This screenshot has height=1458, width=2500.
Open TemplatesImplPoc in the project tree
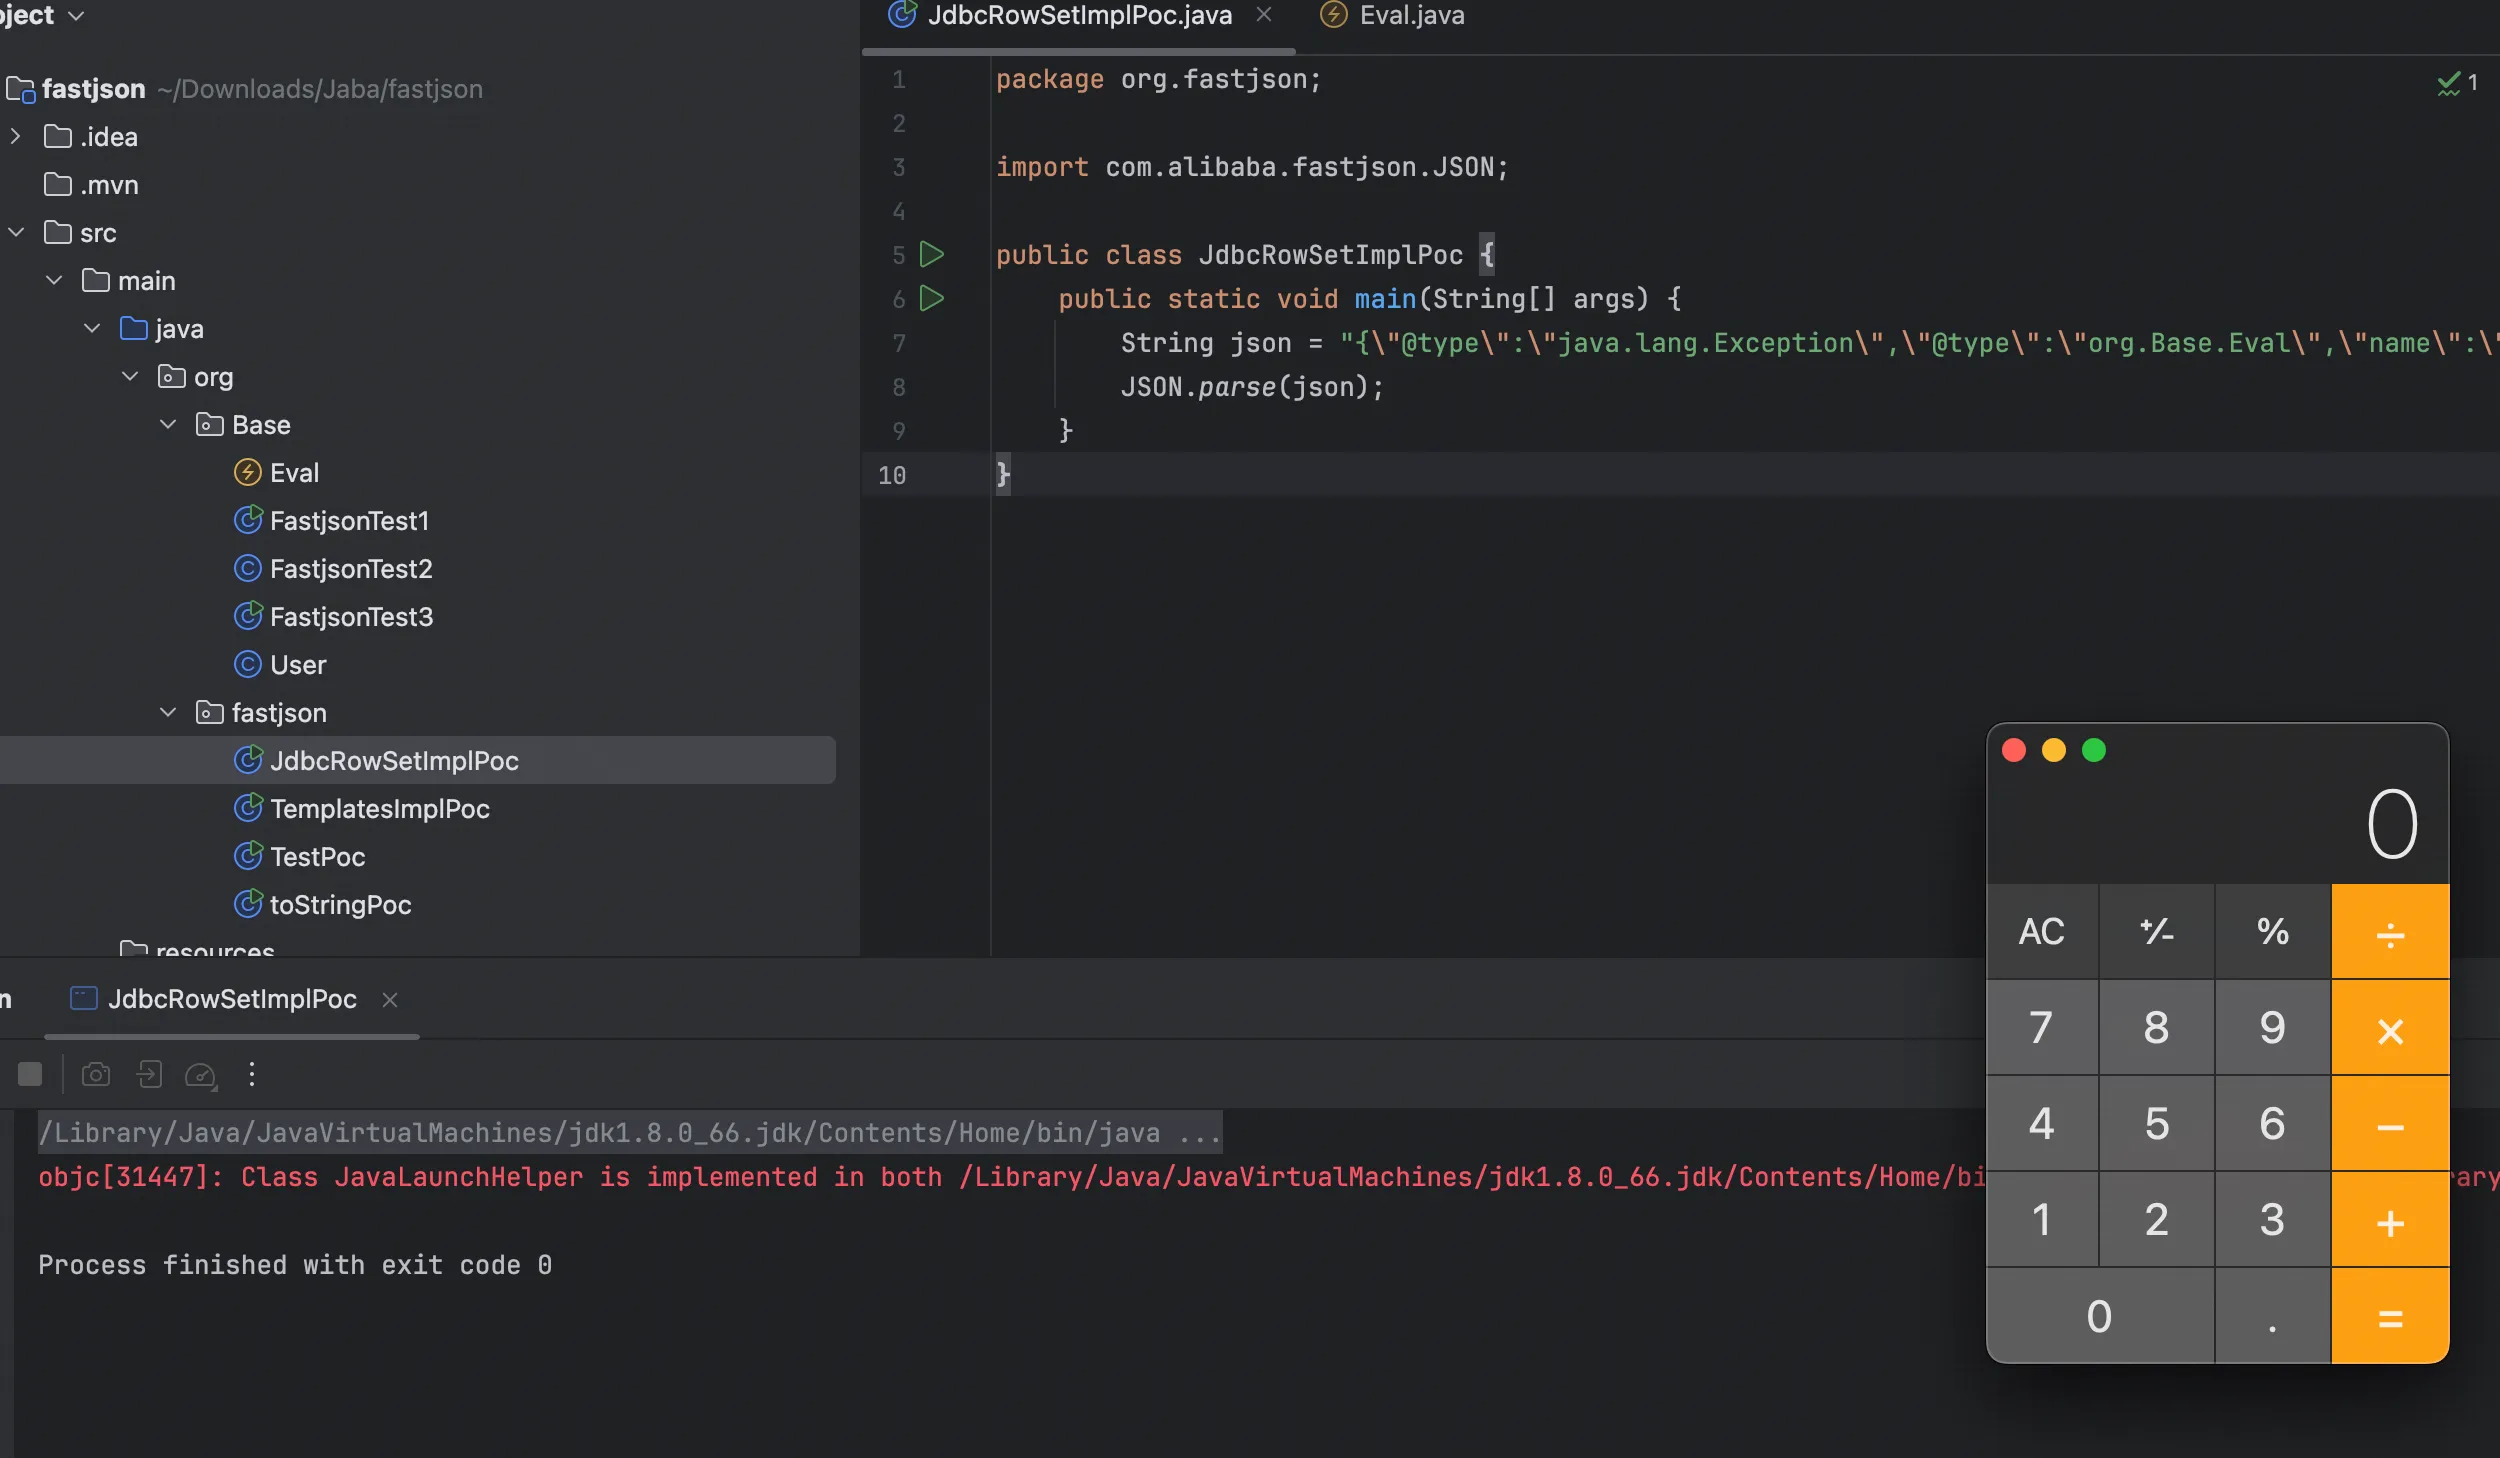379,809
